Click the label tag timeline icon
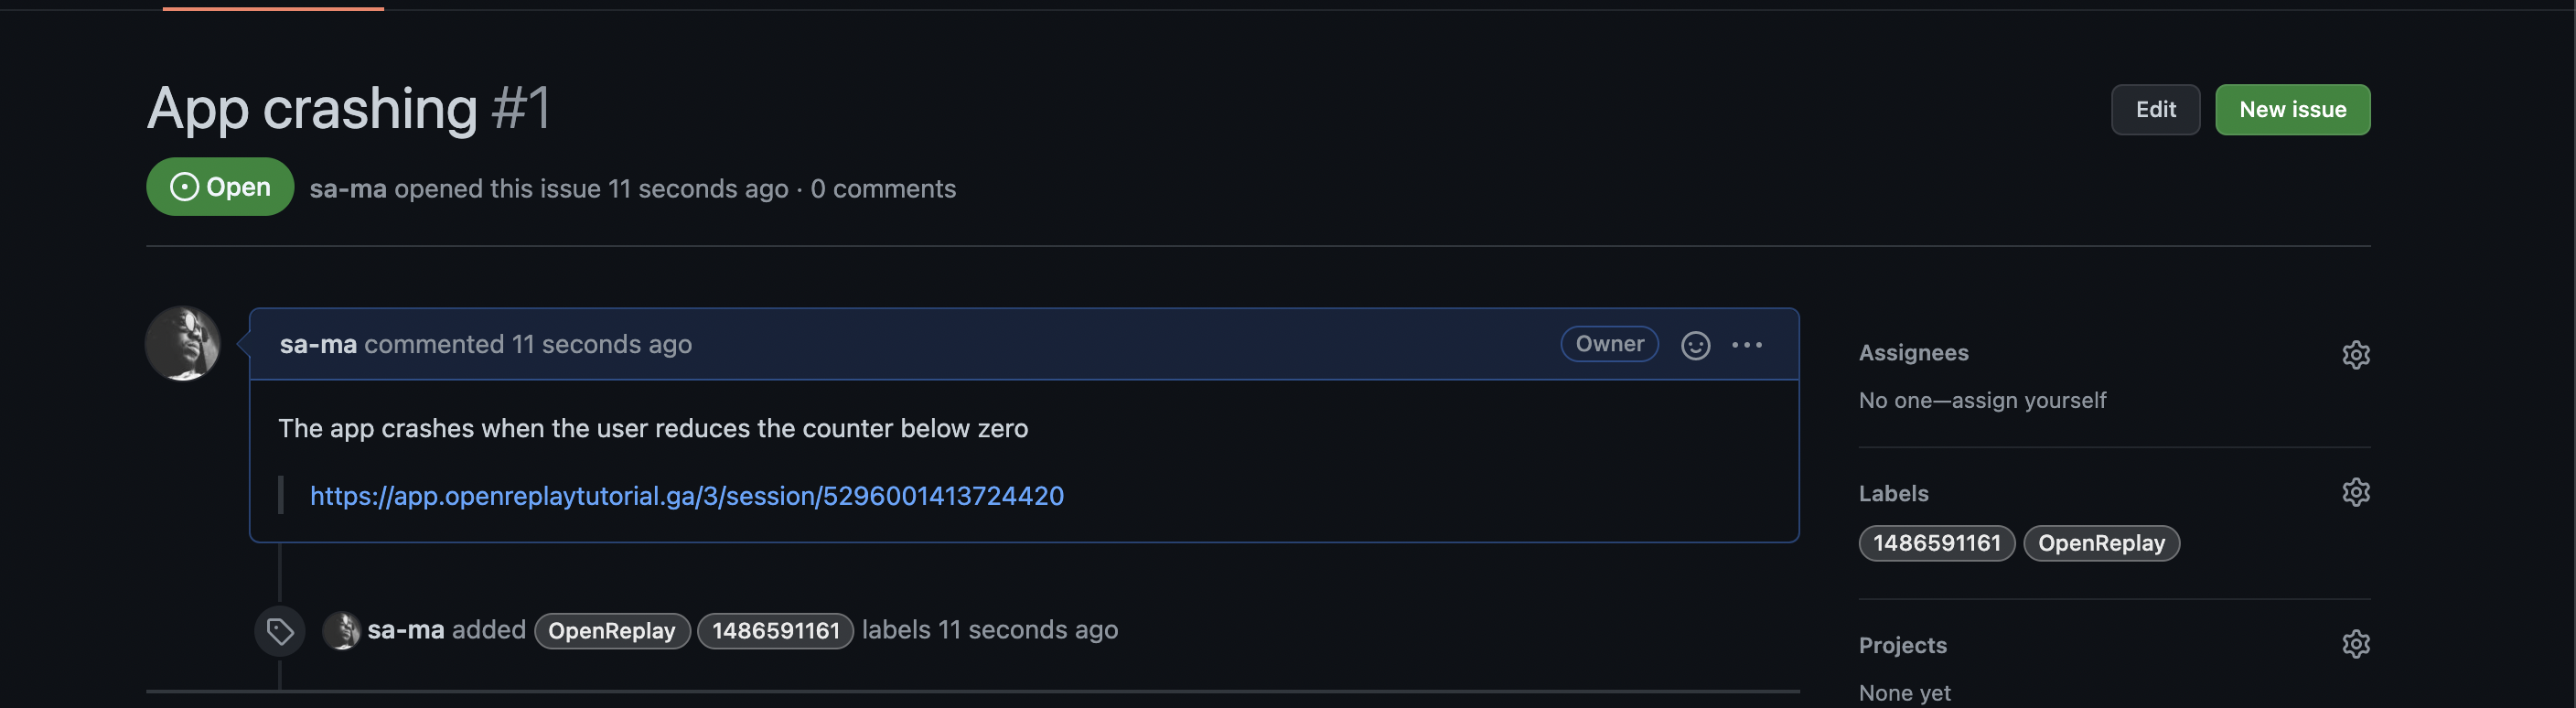This screenshot has height=708, width=2576. point(280,631)
